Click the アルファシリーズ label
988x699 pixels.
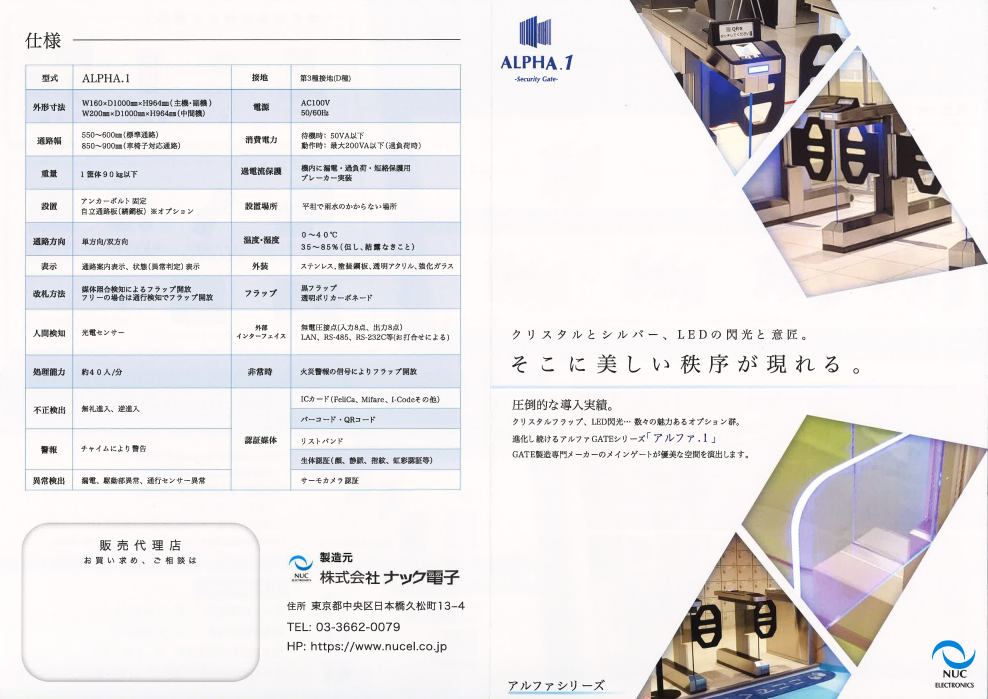point(556,686)
